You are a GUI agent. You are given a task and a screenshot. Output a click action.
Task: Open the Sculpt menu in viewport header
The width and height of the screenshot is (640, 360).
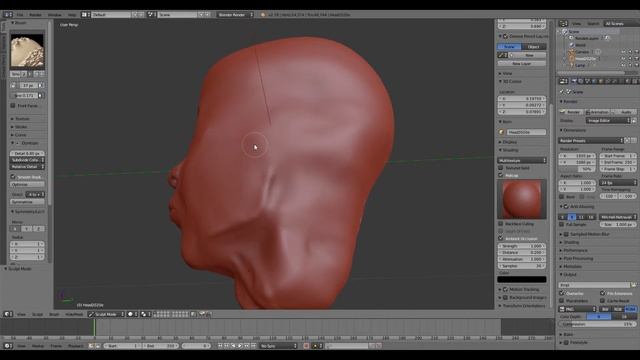click(x=37, y=314)
